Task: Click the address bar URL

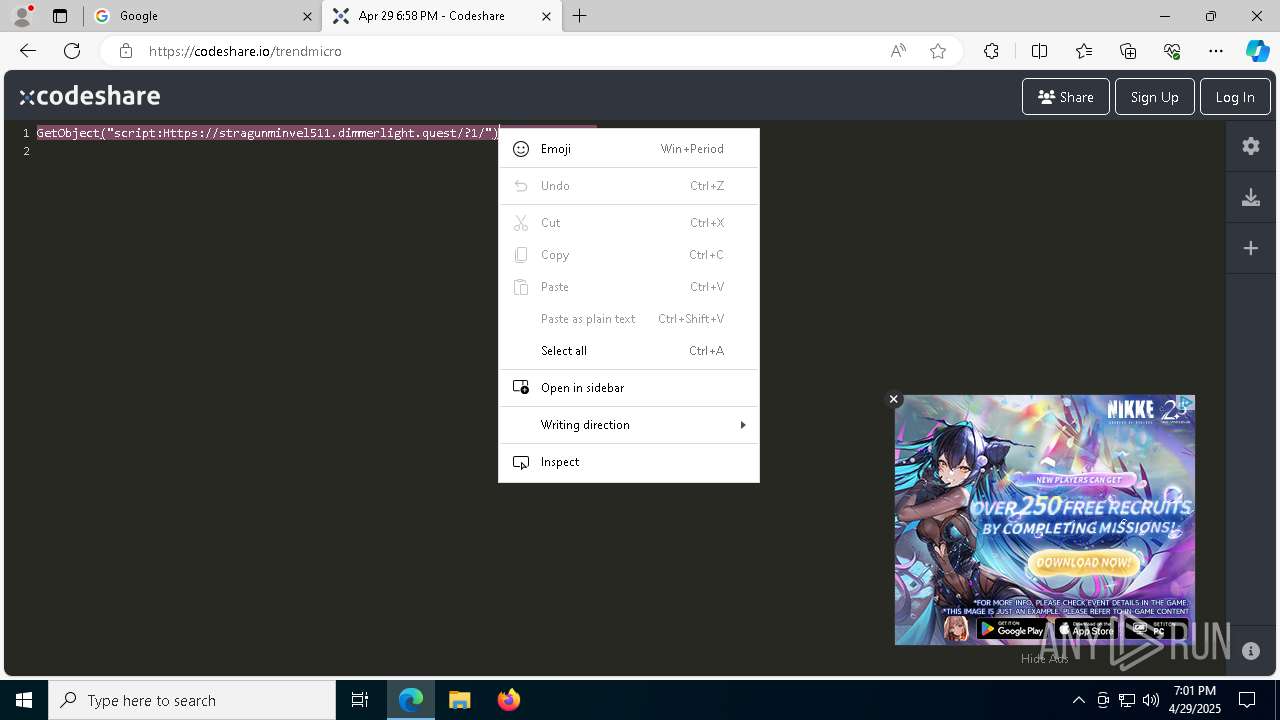Action: [245, 51]
